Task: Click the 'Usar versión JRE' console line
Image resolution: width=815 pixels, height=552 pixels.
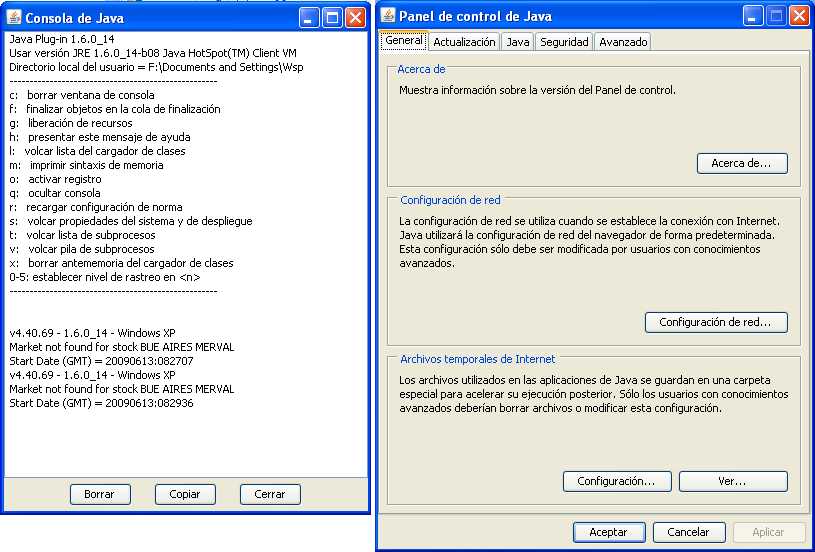Action: pos(153,53)
